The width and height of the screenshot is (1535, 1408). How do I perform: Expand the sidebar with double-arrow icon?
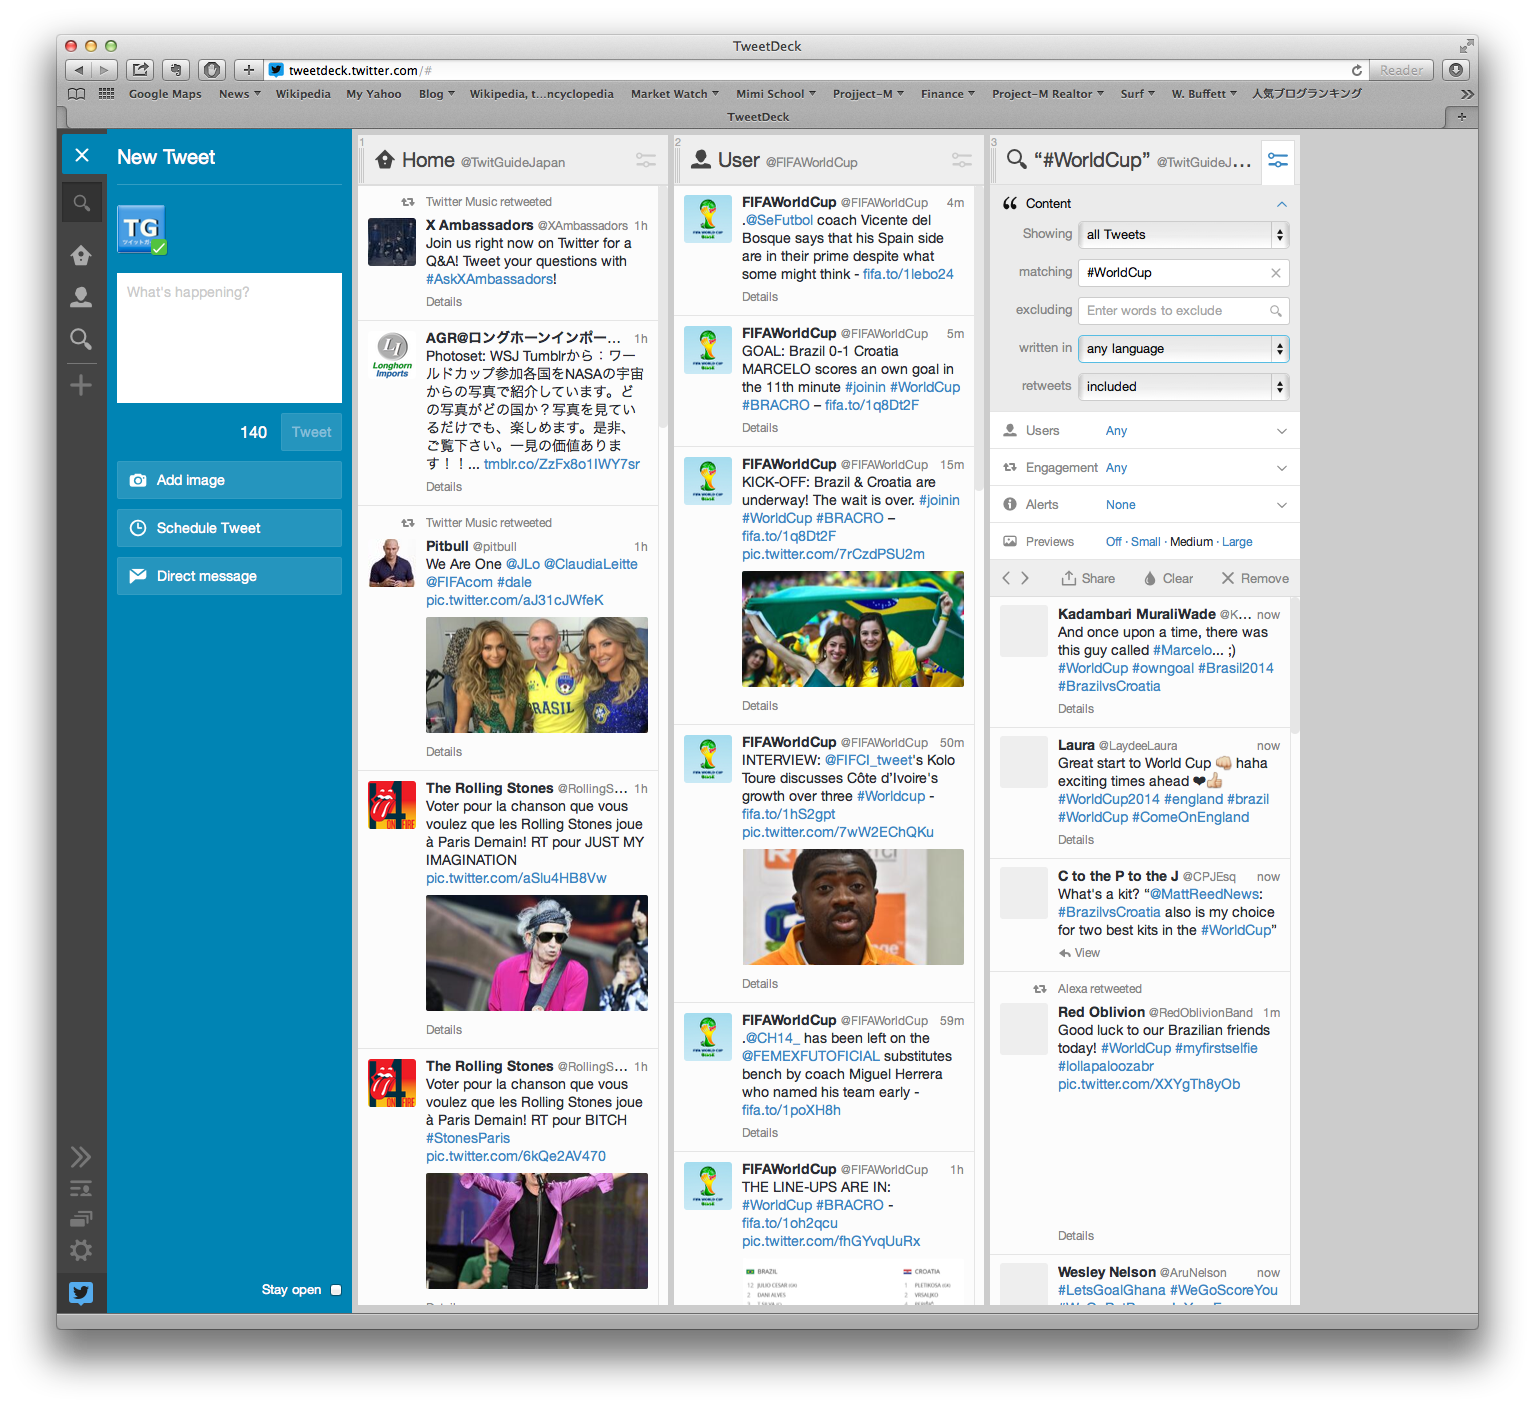pyautogui.click(x=81, y=1157)
